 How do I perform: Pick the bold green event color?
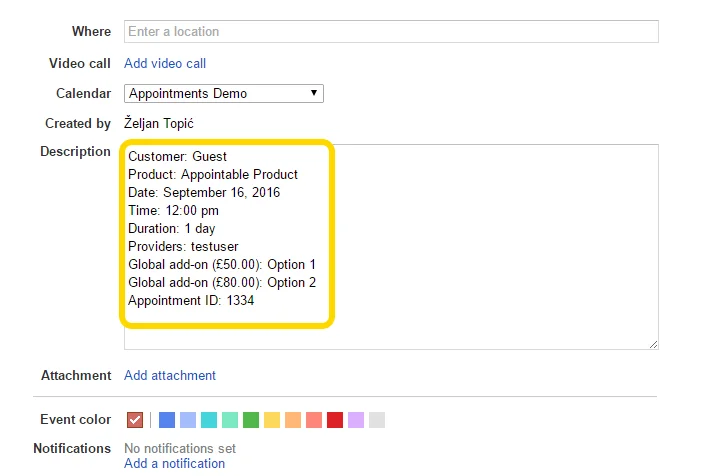click(x=251, y=420)
